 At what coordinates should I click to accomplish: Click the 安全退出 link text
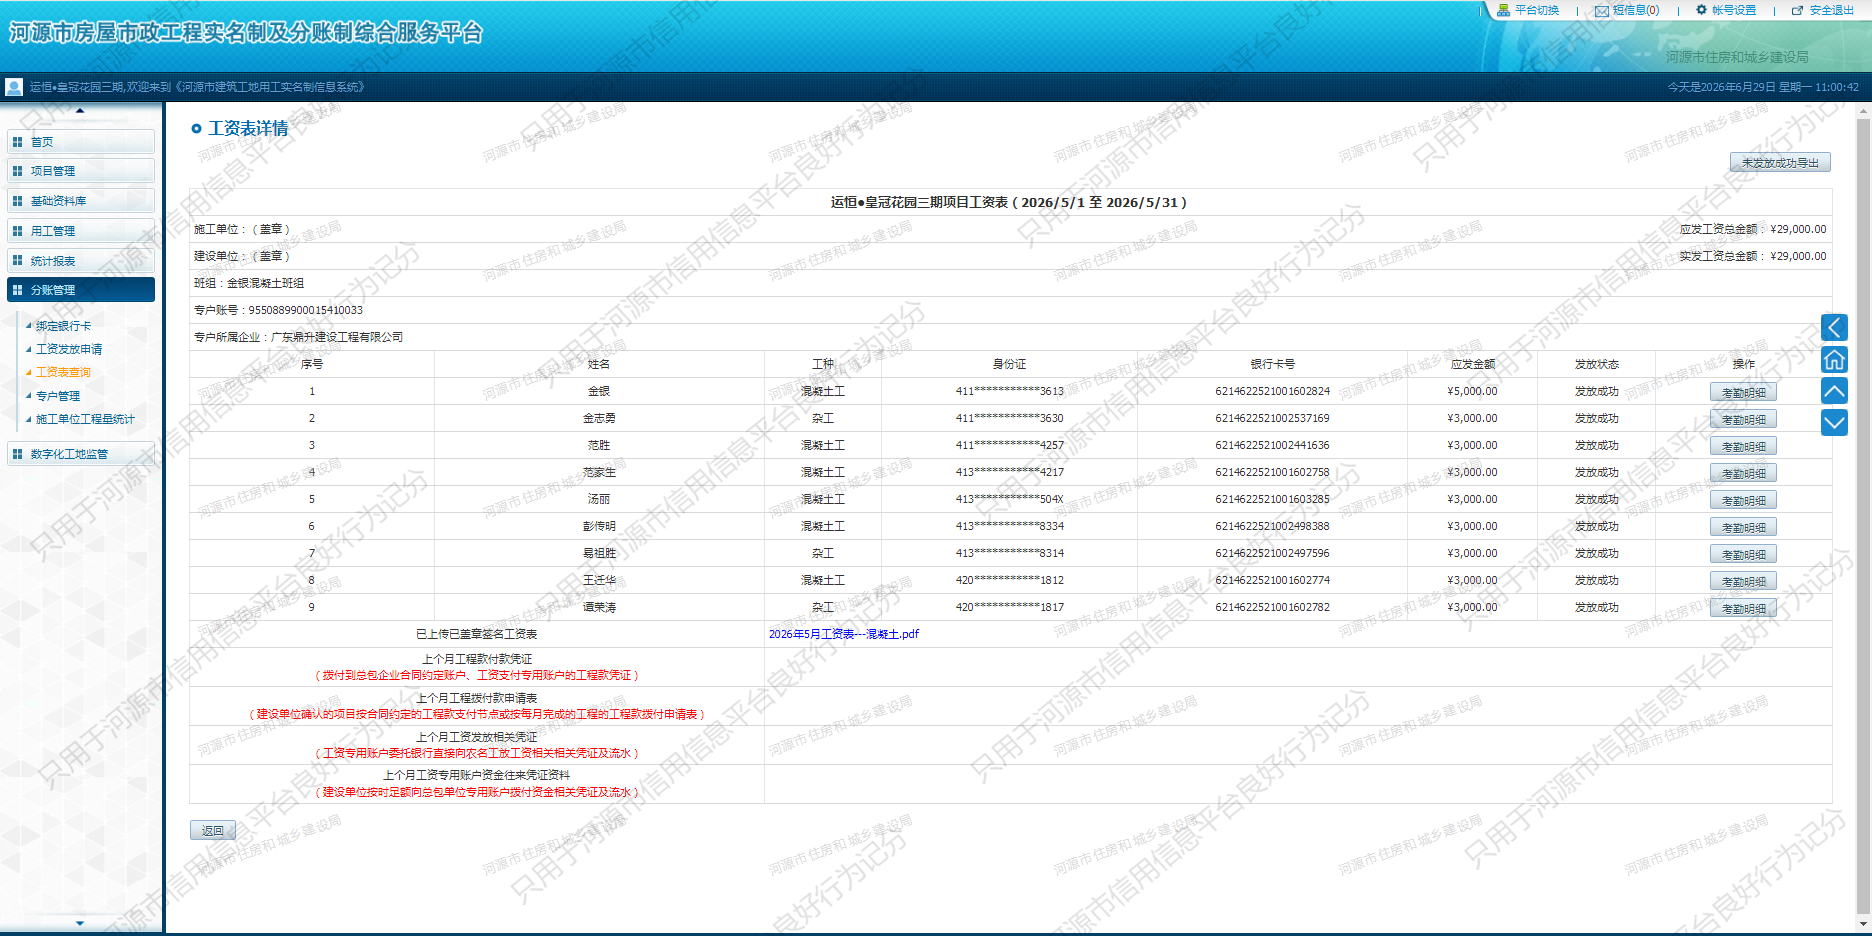point(1831,10)
